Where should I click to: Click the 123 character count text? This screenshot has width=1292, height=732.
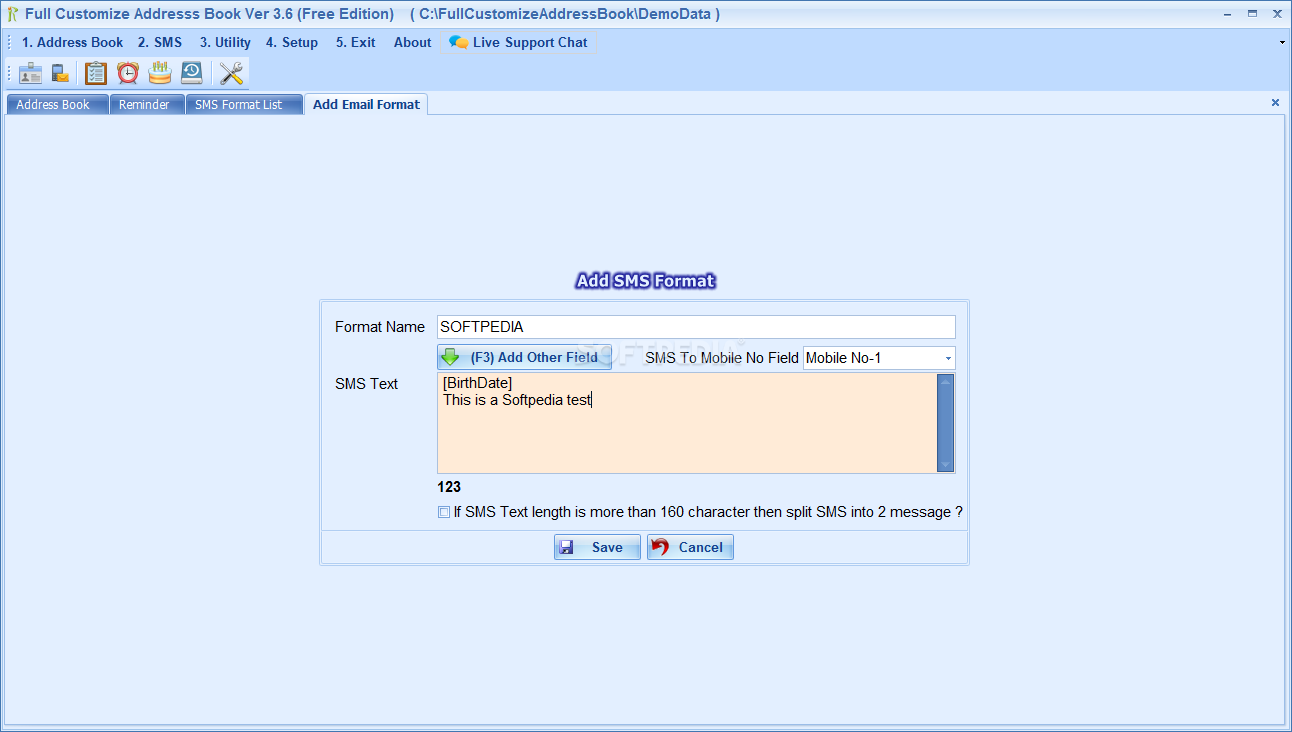tap(449, 487)
